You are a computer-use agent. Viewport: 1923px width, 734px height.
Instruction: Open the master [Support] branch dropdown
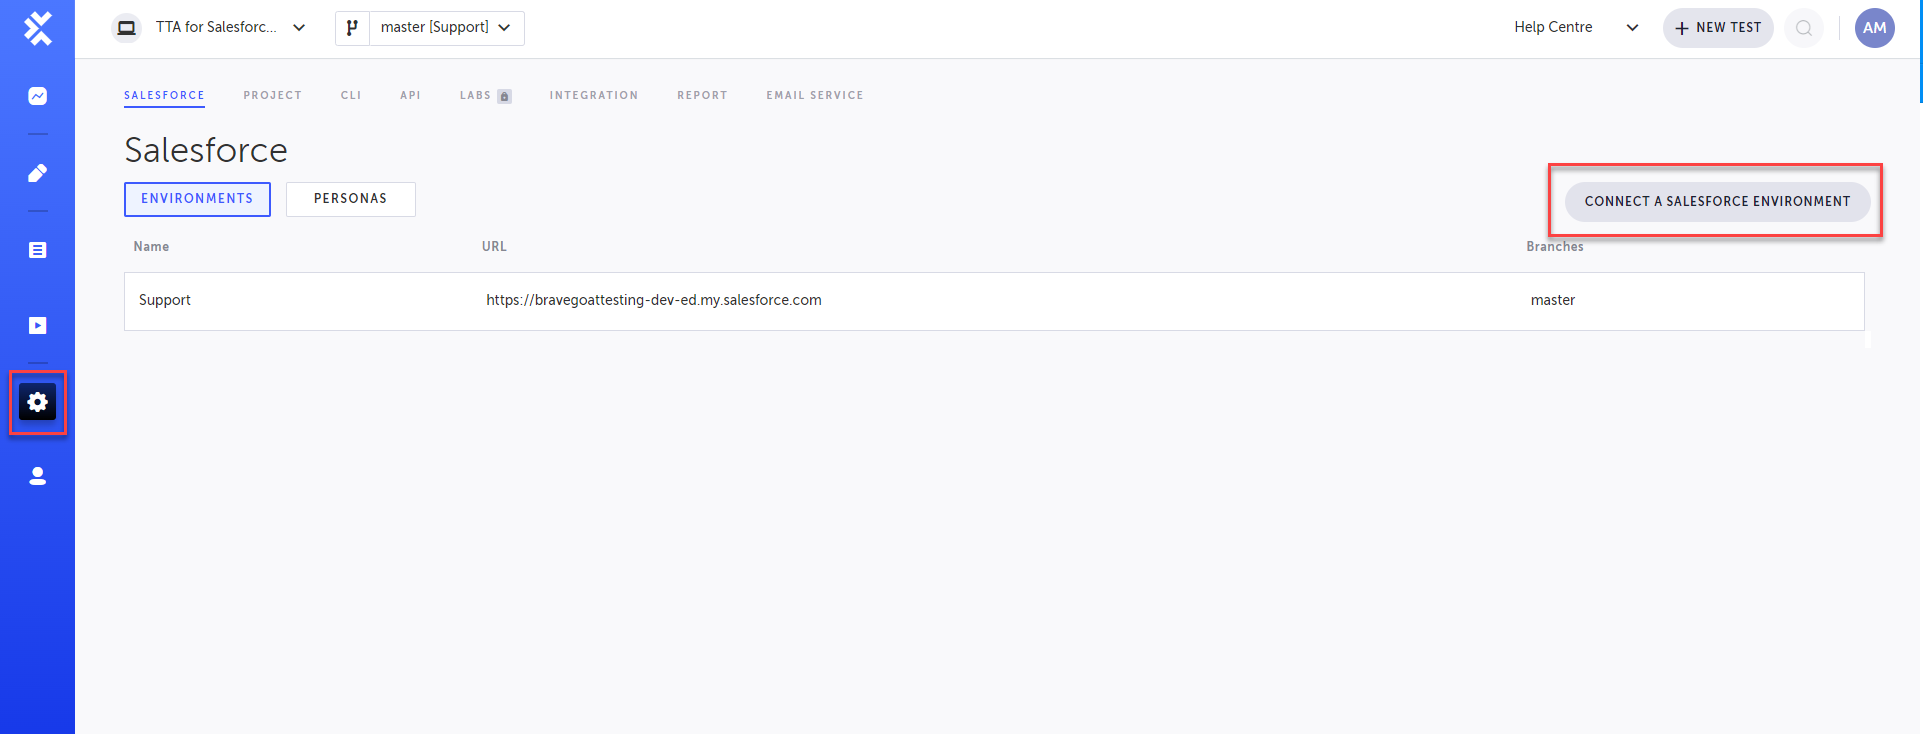(446, 28)
